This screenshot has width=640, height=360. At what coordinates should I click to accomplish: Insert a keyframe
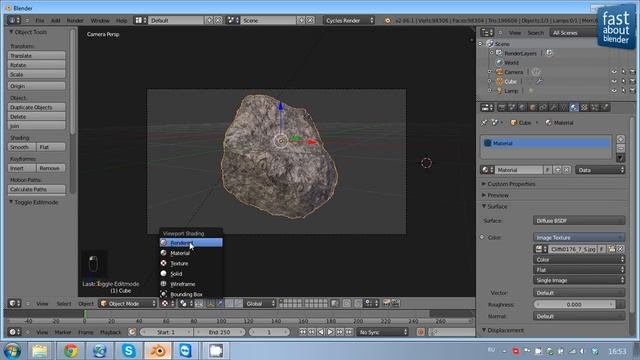click(22, 168)
